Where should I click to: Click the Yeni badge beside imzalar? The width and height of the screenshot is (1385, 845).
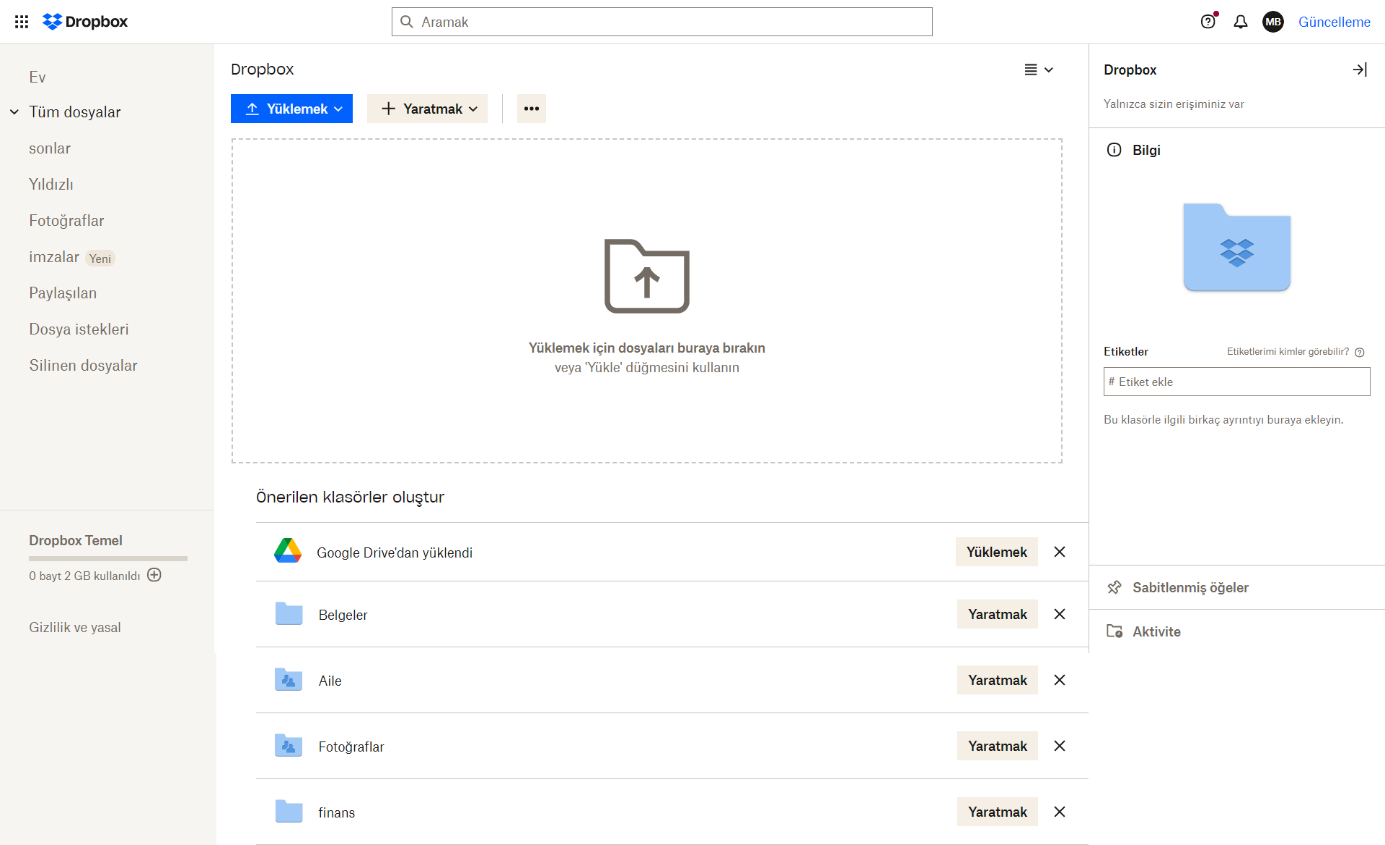(100, 258)
